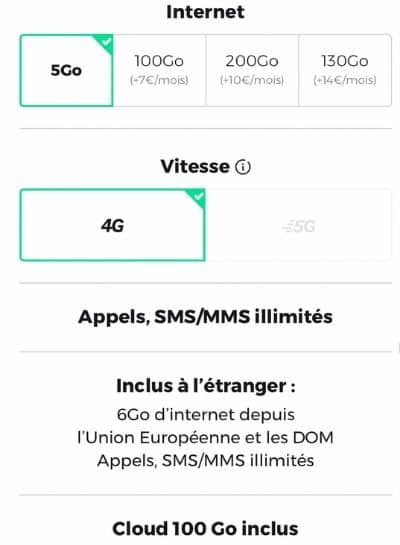Click the 6Go d'internet depuis line
Screen dimensions: 400x545
coord(206,415)
